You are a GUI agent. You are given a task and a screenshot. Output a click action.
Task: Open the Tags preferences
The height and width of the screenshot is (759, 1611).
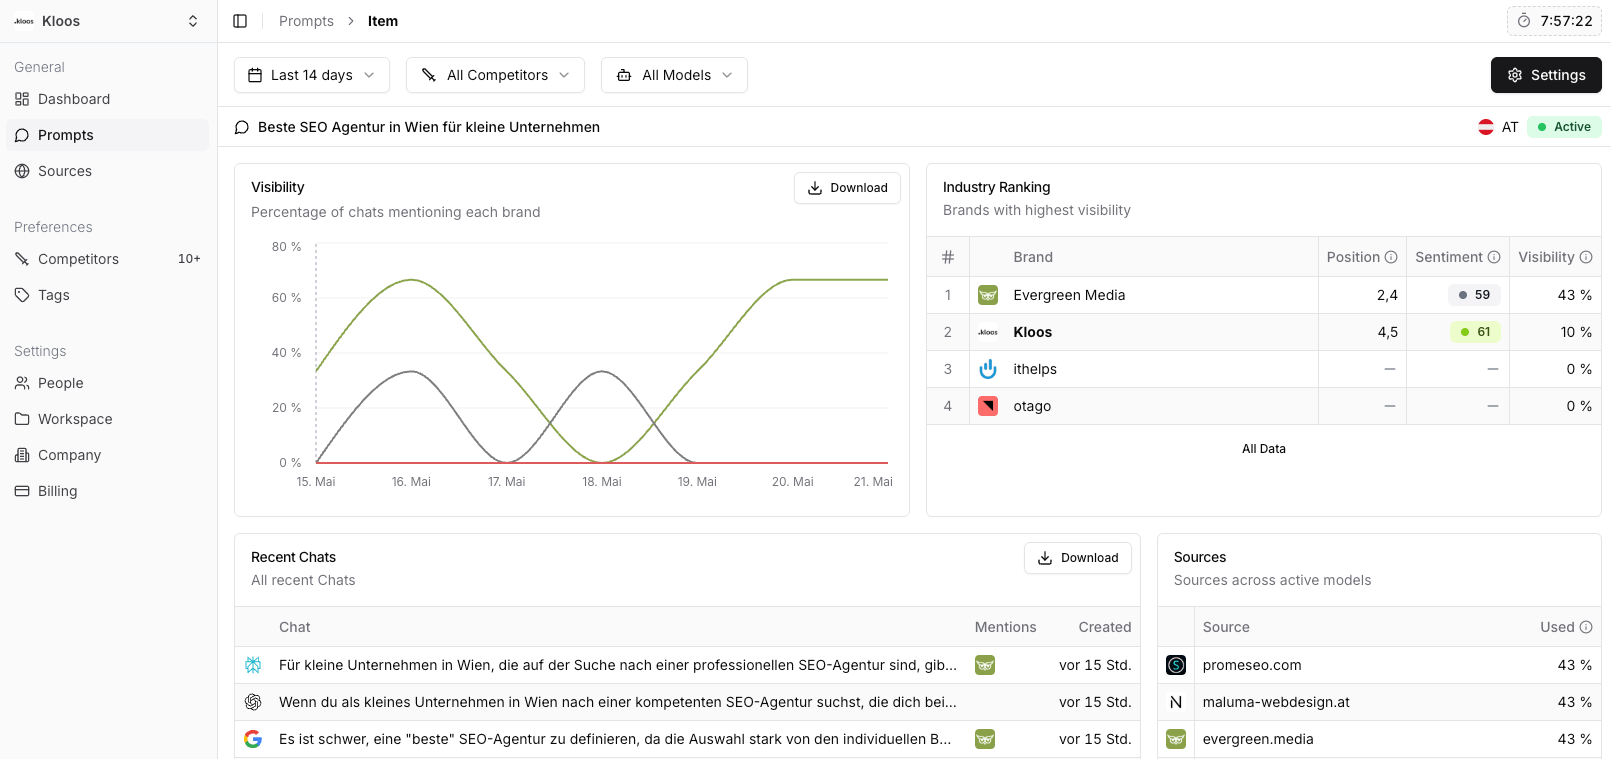[108, 295]
